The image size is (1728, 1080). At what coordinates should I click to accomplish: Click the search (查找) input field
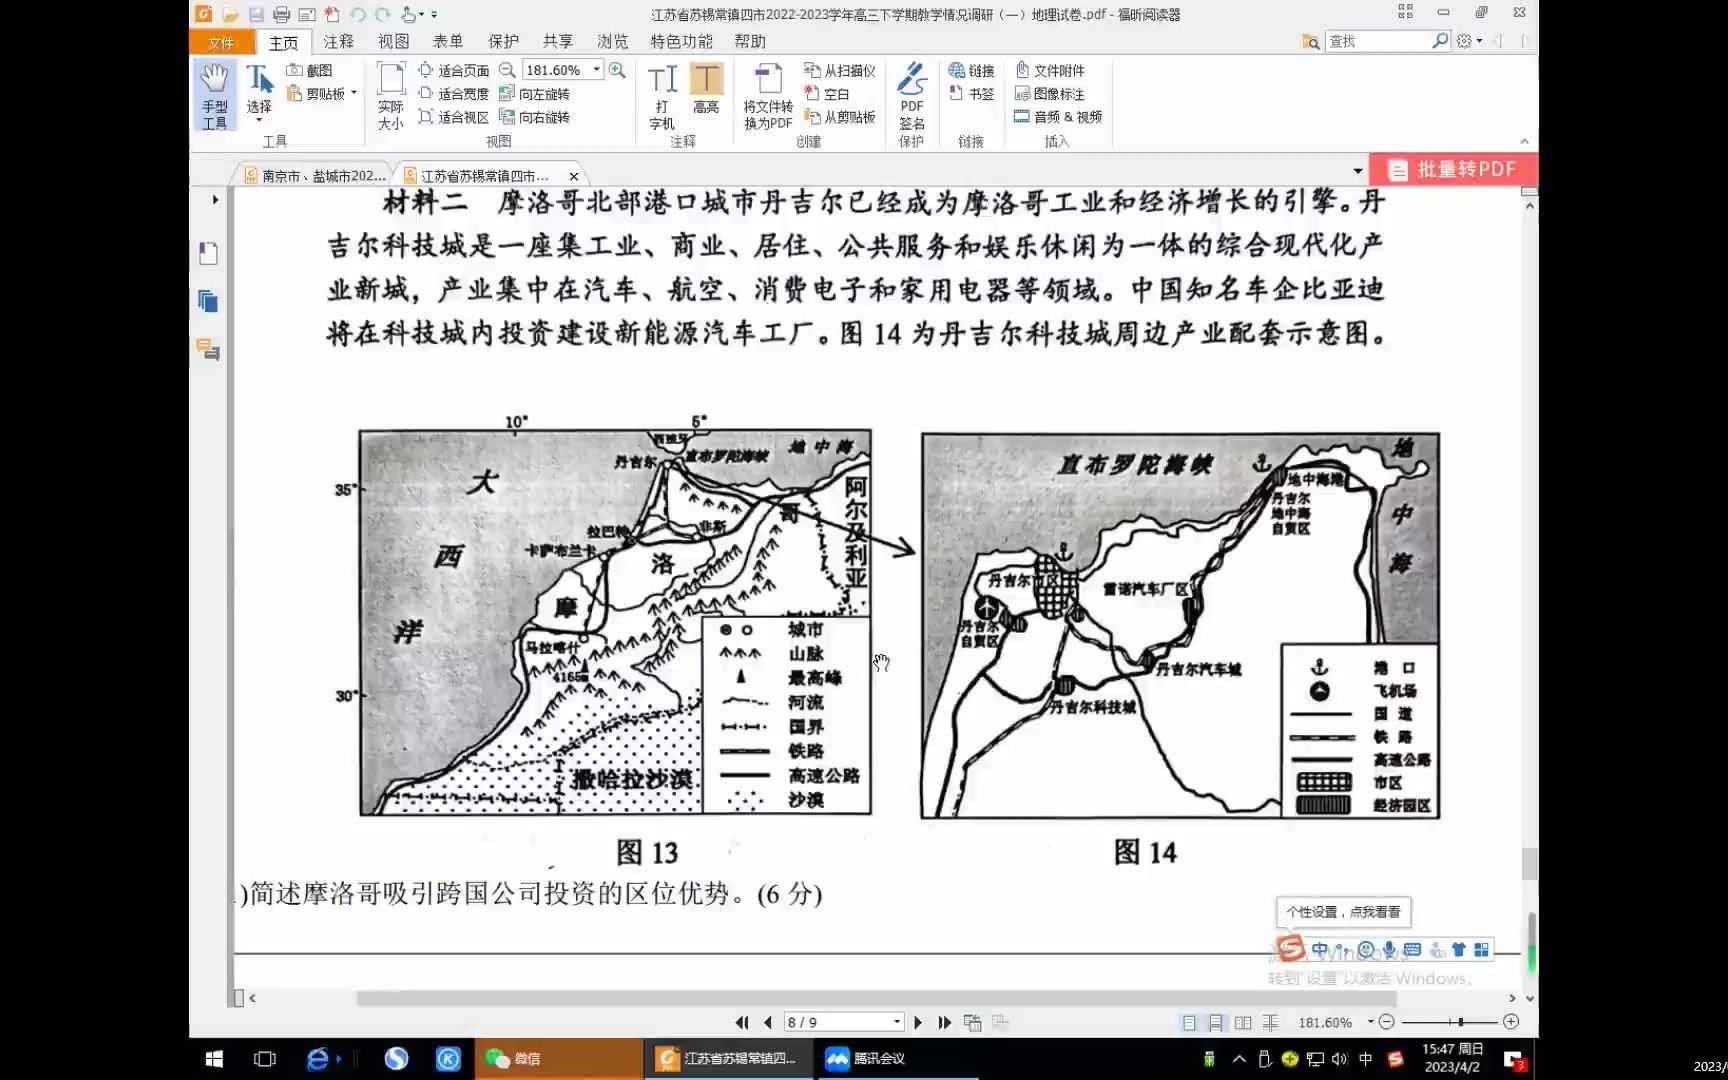coord(1379,41)
